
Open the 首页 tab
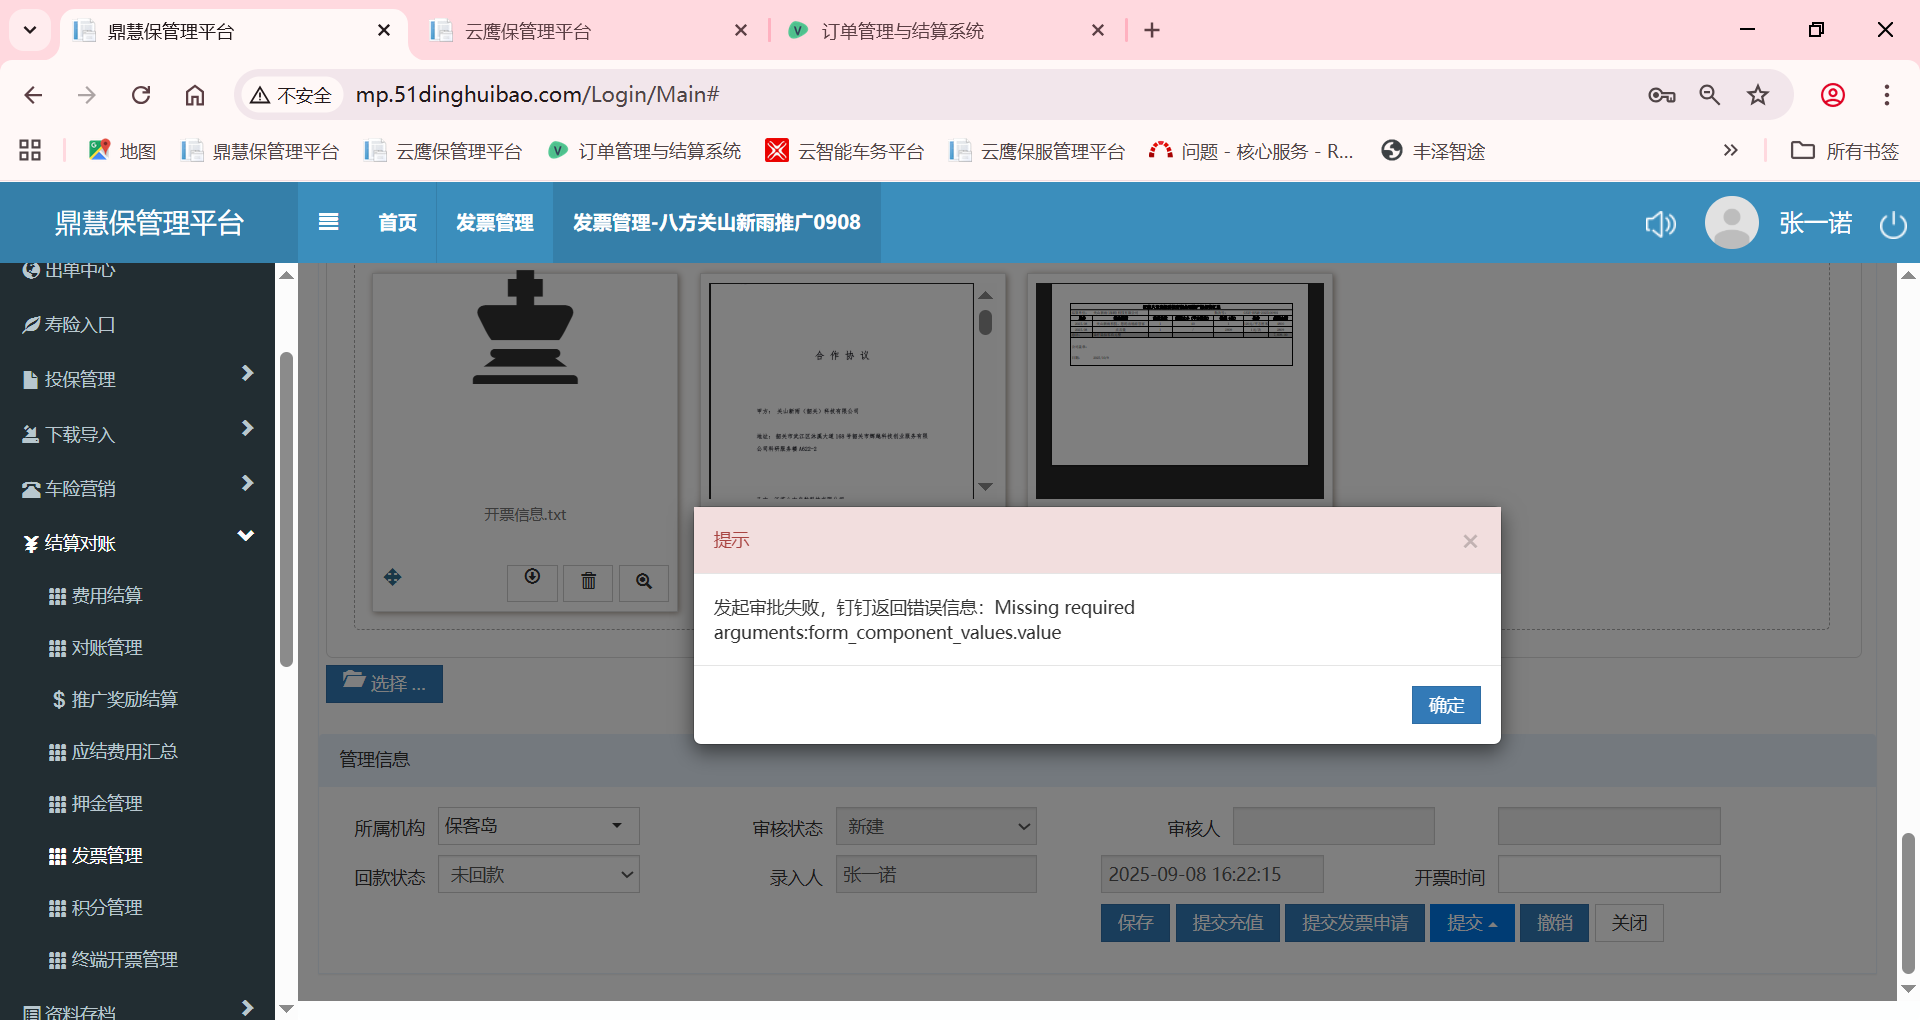tap(397, 222)
